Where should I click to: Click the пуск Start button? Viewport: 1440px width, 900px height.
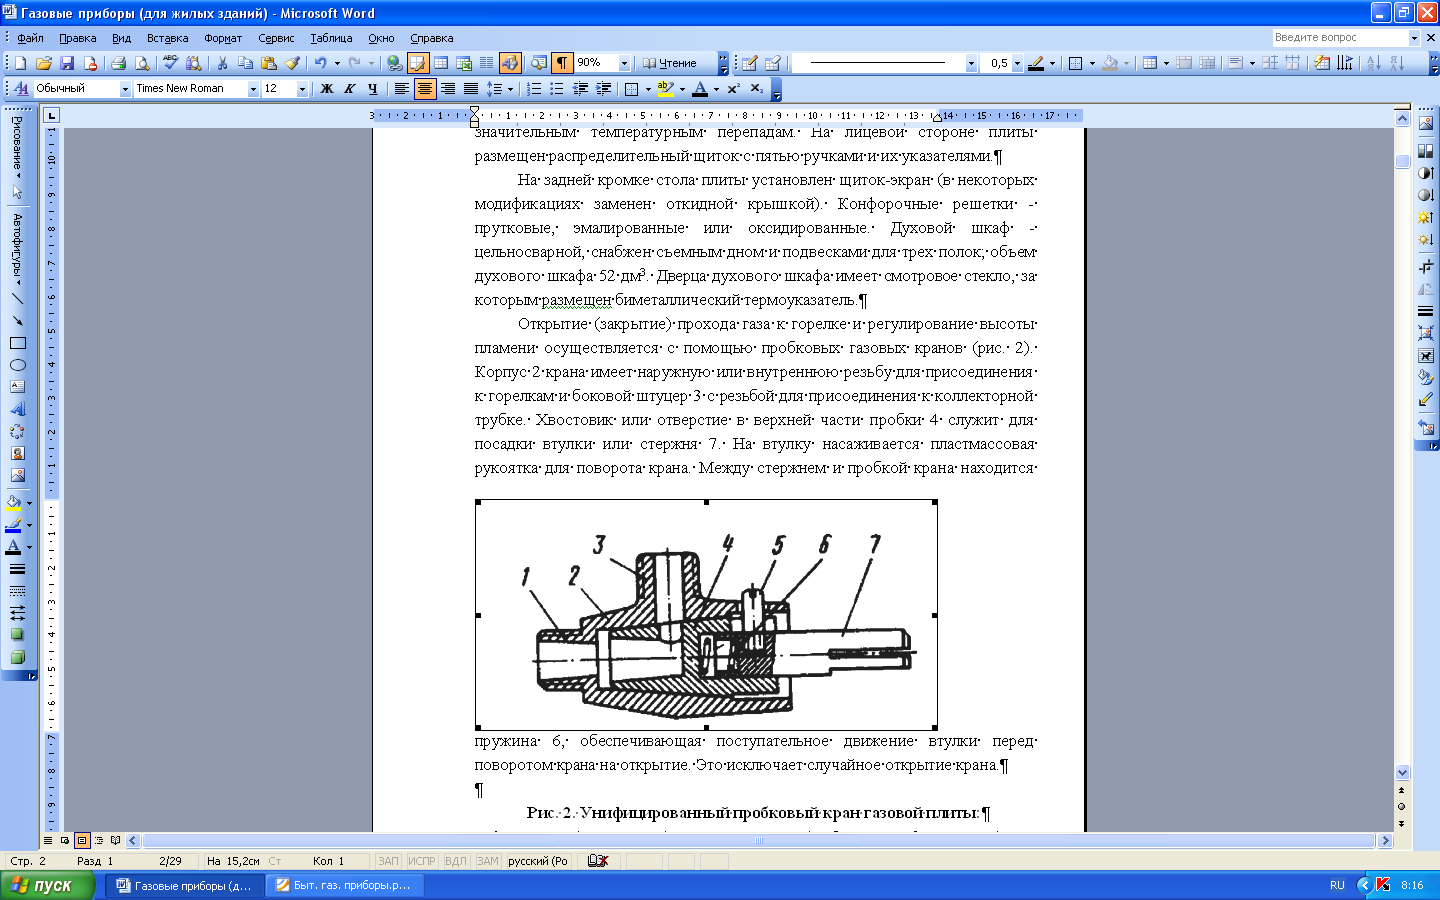[x=47, y=885]
